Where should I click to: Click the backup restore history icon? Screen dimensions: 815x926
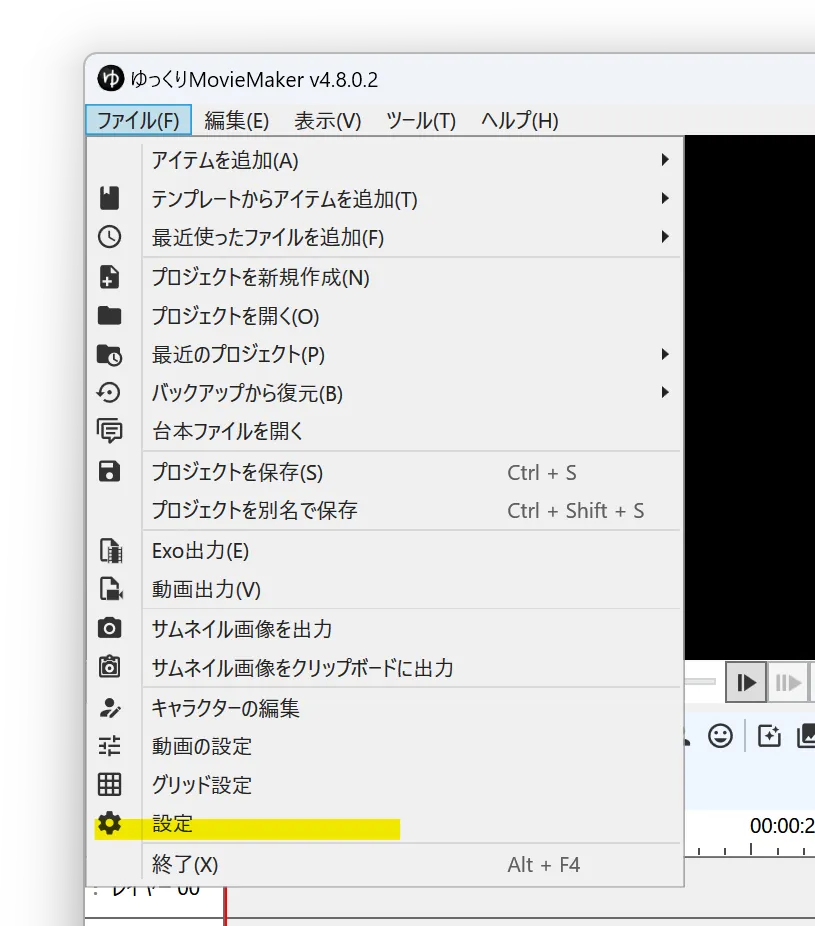point(109,393)
